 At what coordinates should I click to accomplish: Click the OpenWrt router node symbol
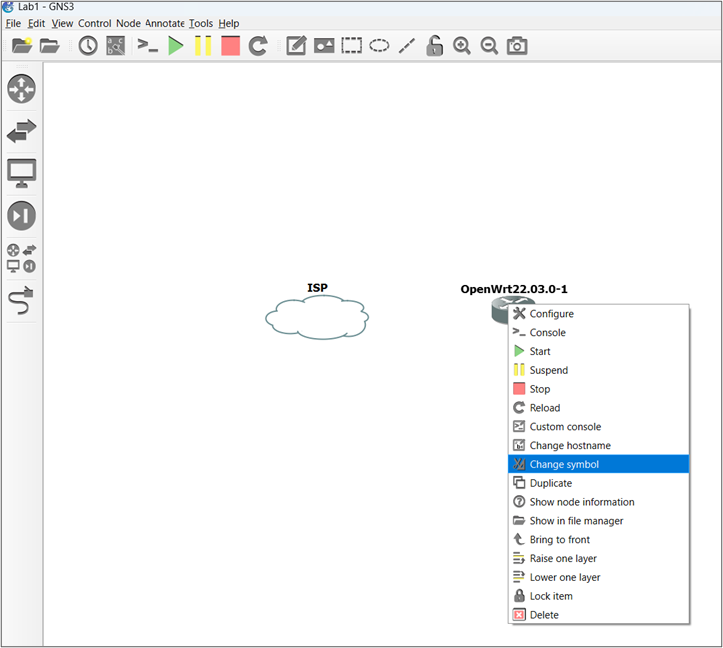click(x=500, y=310)
